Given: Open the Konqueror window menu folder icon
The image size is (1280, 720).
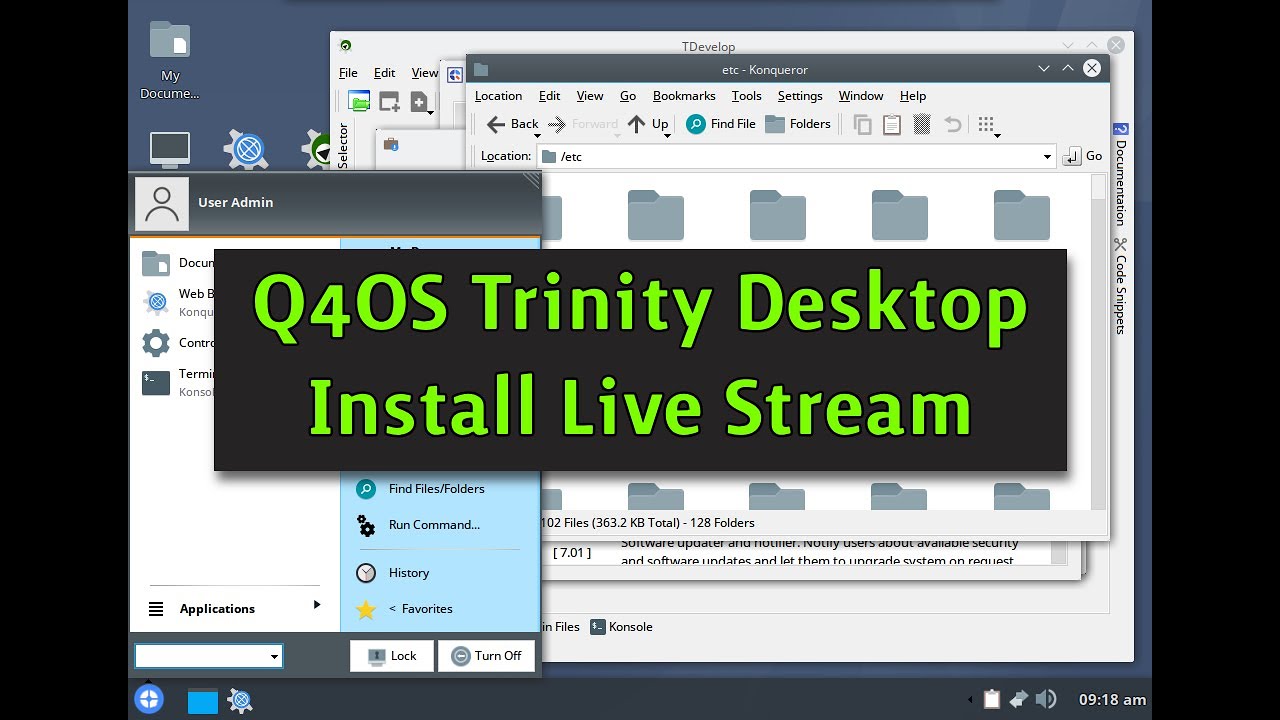Looking at the screenshot, I should 481,69.
